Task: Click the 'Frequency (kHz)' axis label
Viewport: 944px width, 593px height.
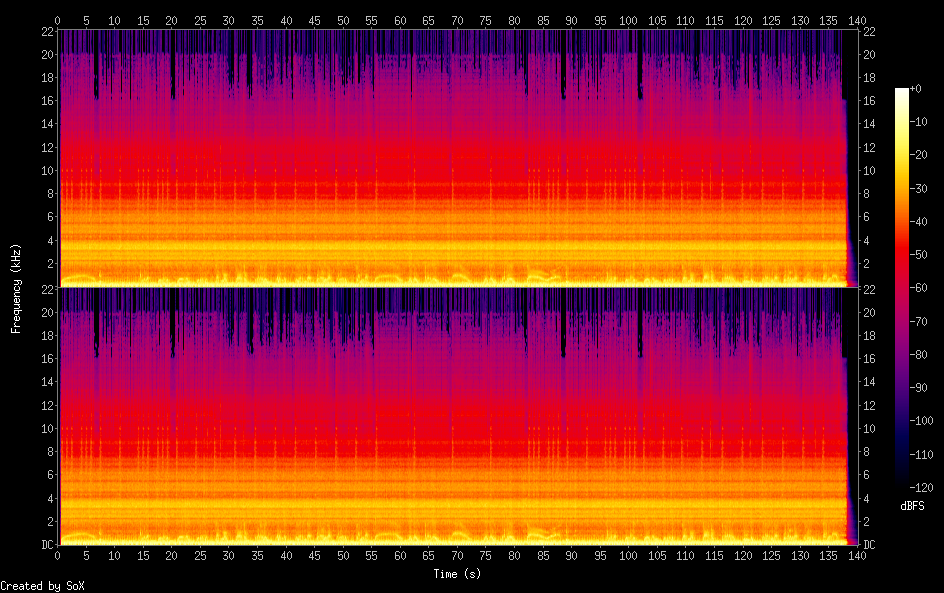Action: tap(16, 288)
